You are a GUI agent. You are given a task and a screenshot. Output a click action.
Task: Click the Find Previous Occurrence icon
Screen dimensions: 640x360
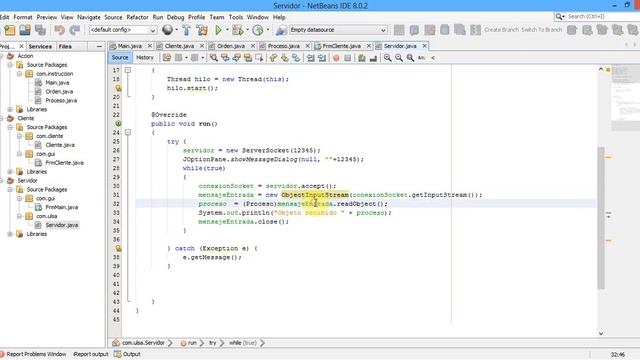(225, 58)
